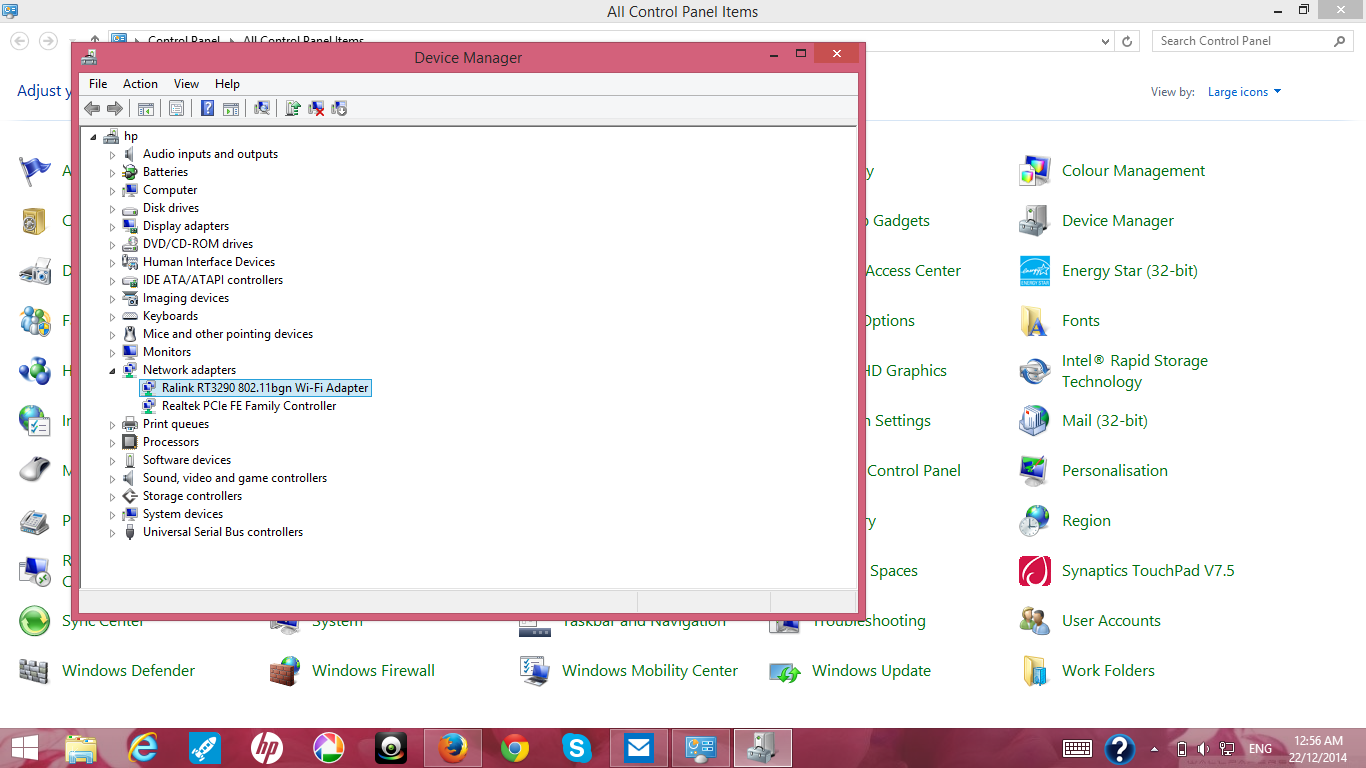
Task: Open the Action menu in Device Manager
Action: (140, 84)
